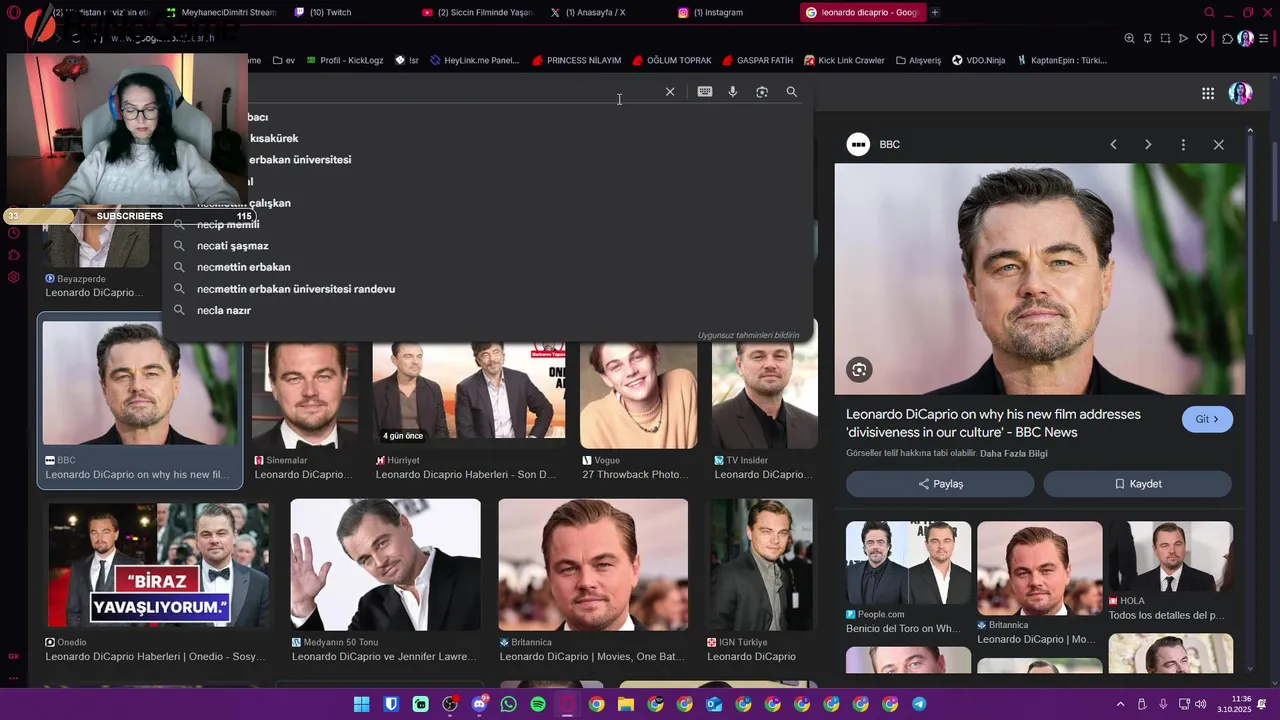Viewport: 1280px width, 720px height.
Task: Switch to the Anasayfa / X tab
Action: (x=595, y=12)
